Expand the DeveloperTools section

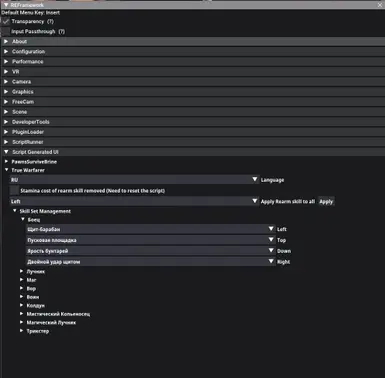tap(193, 122)
